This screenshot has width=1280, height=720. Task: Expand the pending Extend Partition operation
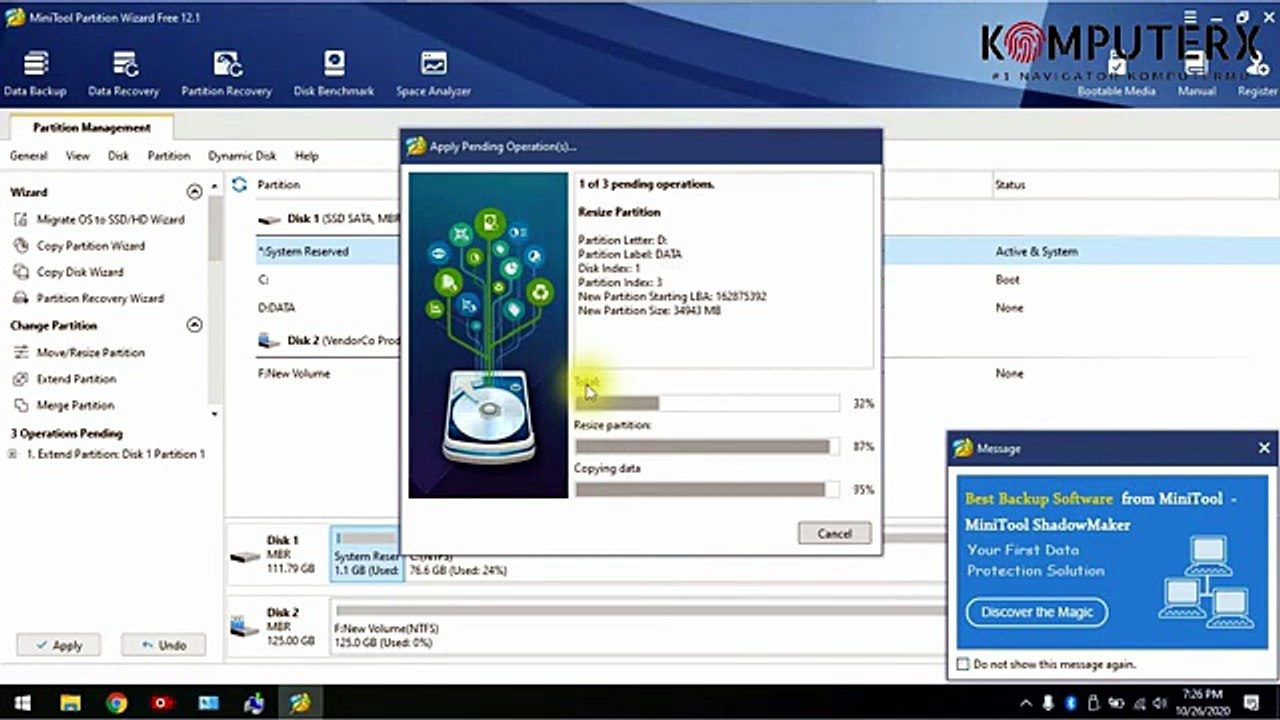[x=13, y=454]
